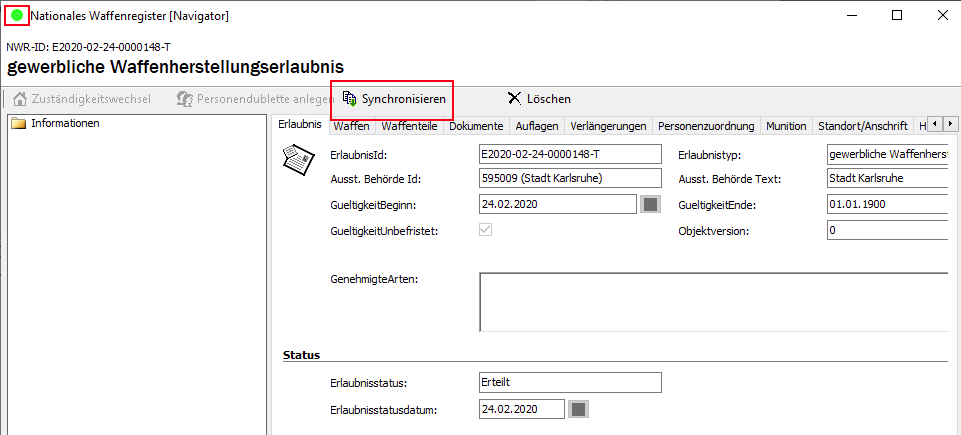The image size is (961, 435).
Task: Click the Löschen delete button
Action: tap(539, 99)
